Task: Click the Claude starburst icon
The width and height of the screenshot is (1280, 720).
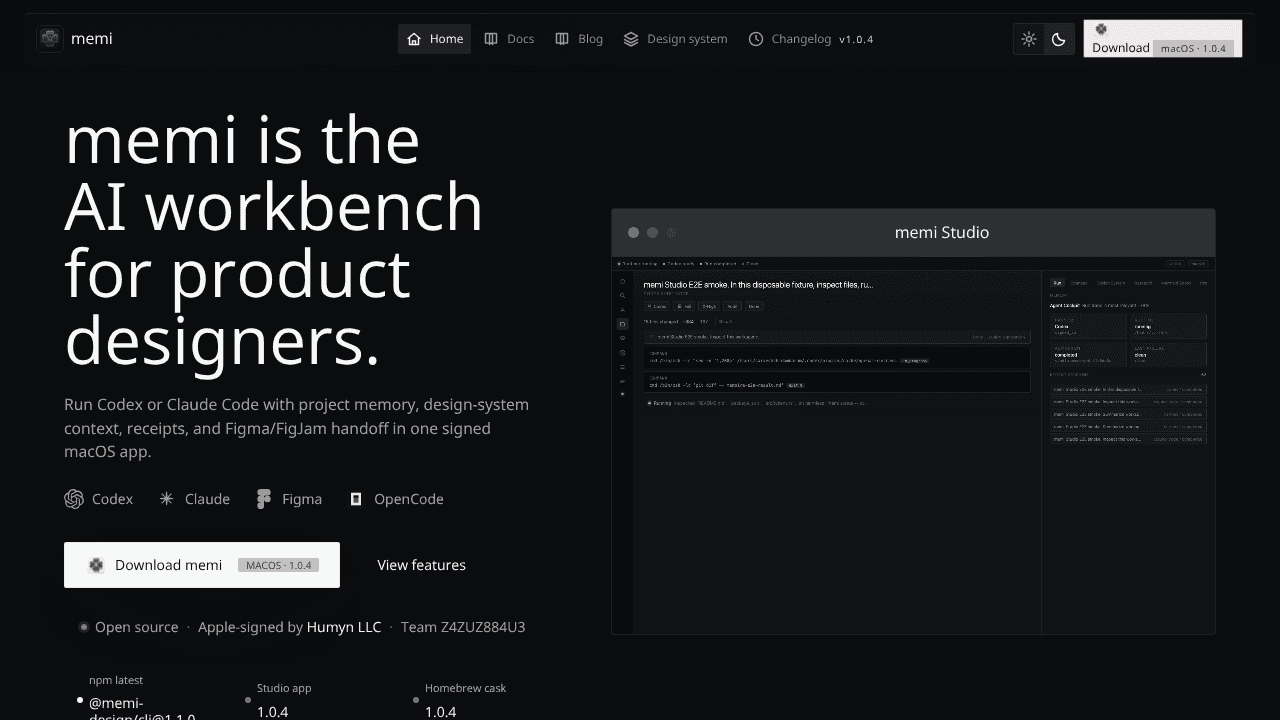Action: pyautogui.click(x=166, y=498)
